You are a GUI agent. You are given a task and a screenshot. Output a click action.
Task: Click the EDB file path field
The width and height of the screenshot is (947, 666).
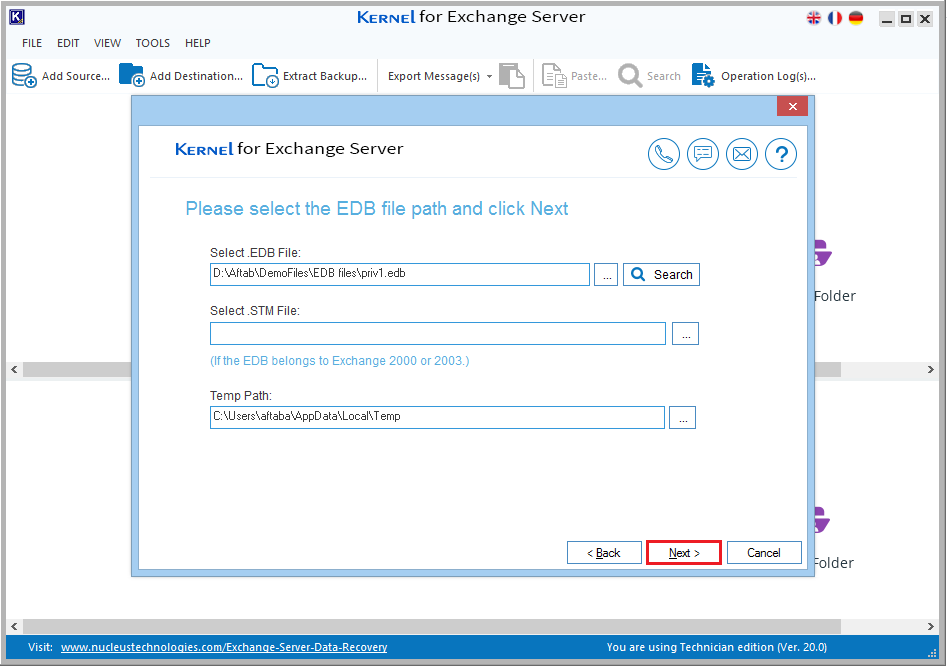tap(400, 274)
